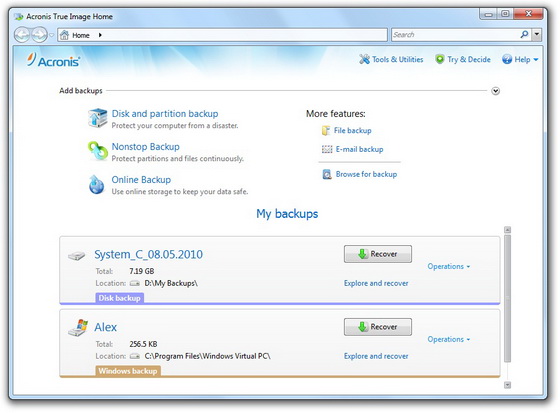This screenshot has height=413, width=560.
Task: Focus the Search input field
Action: tap(455, 35)
